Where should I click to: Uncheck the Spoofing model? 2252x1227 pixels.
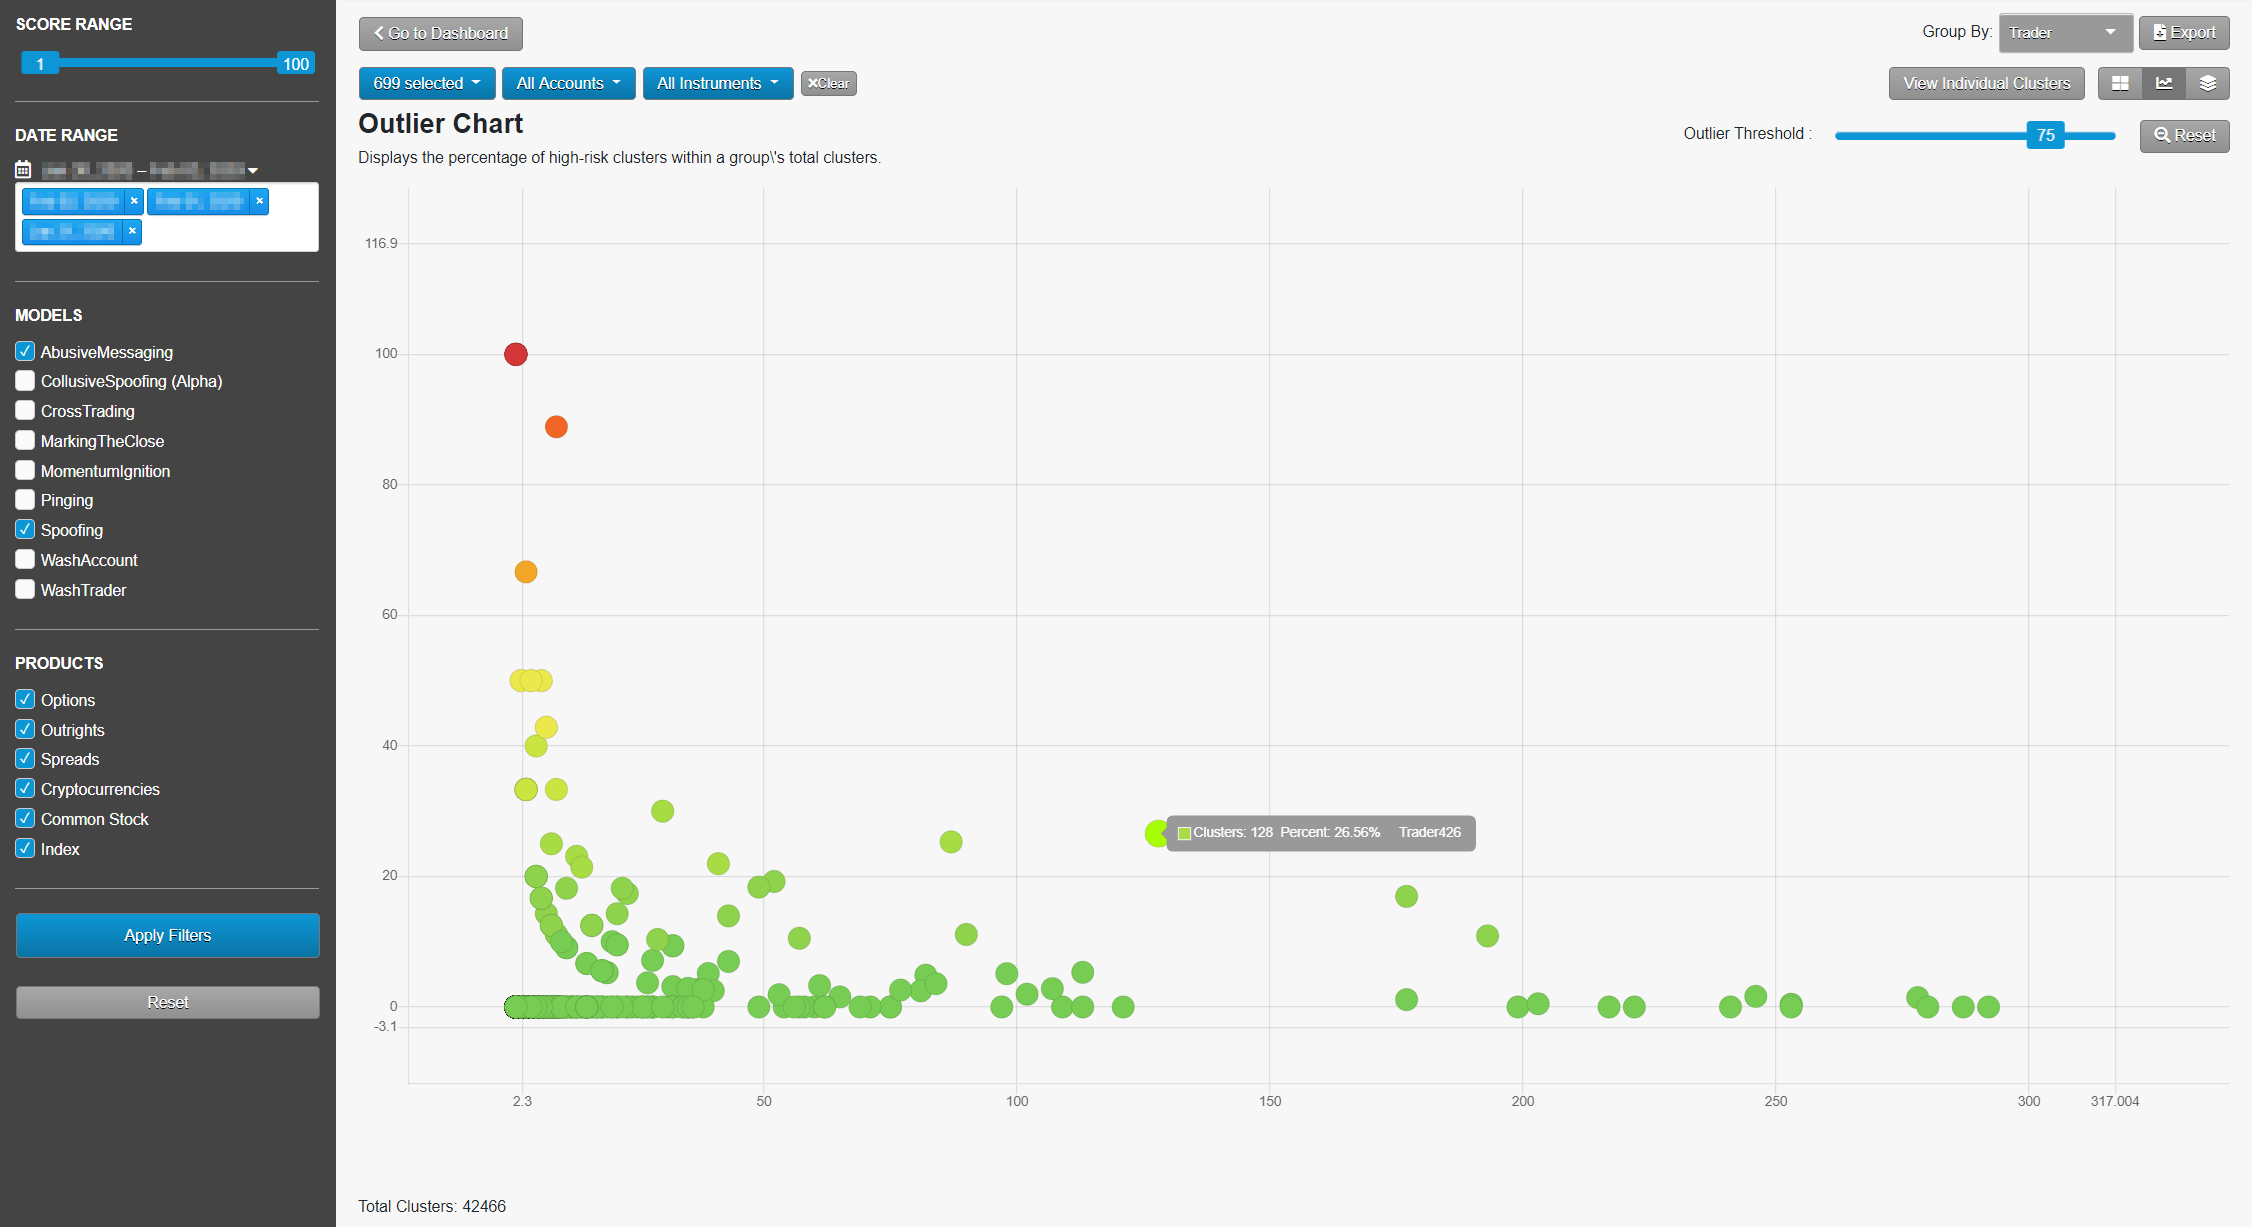pos(24,529)
